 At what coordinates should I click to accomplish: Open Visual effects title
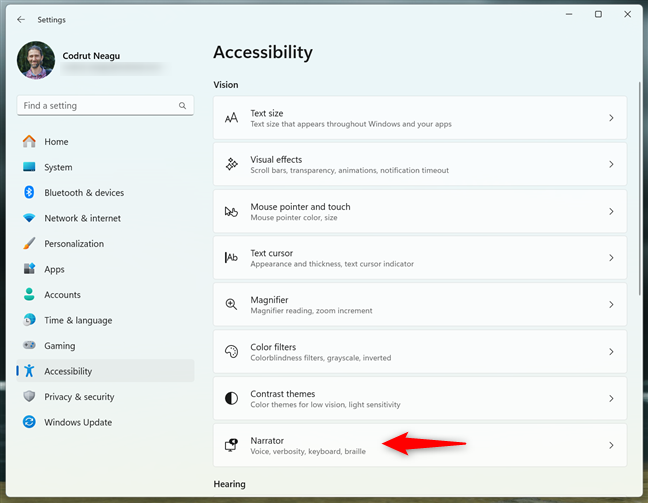click(x=276, y=160)
